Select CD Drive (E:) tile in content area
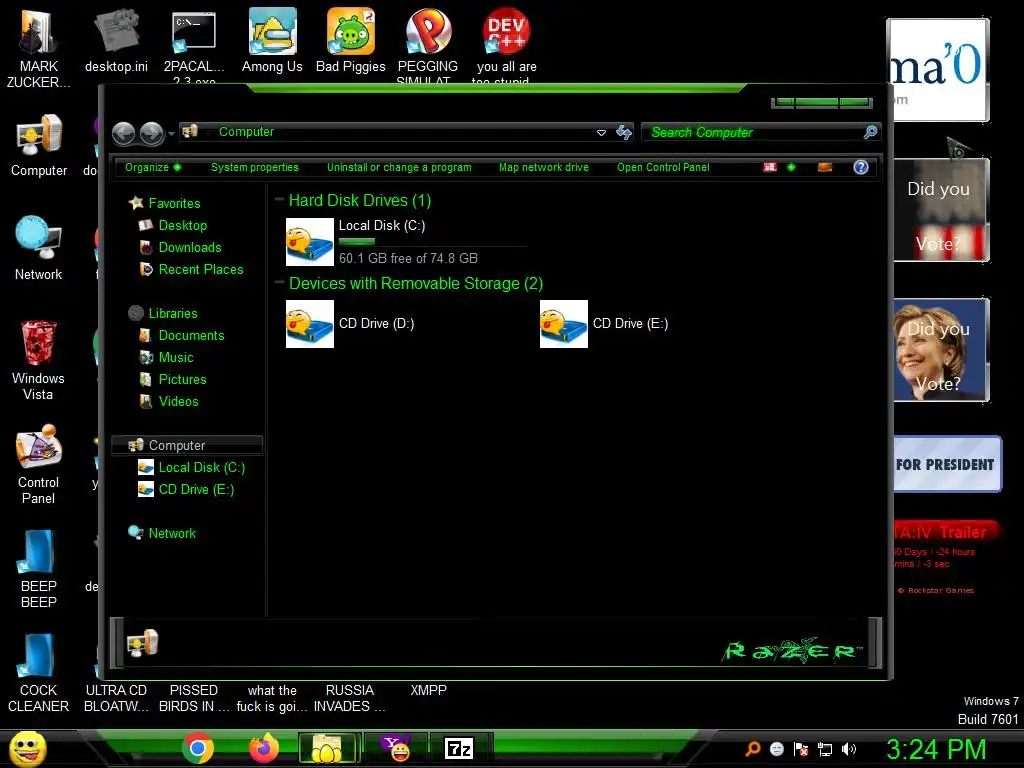 point(604,324)
